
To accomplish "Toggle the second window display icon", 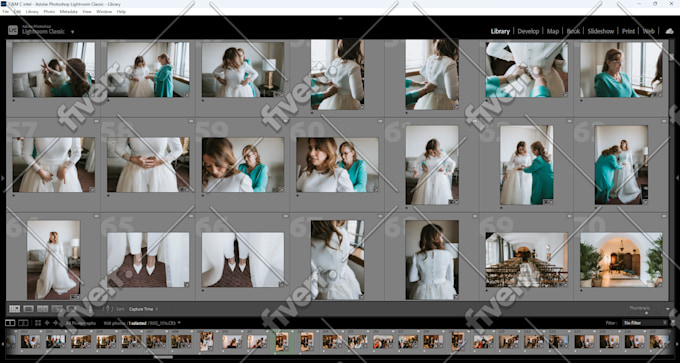I will (23, 323).
